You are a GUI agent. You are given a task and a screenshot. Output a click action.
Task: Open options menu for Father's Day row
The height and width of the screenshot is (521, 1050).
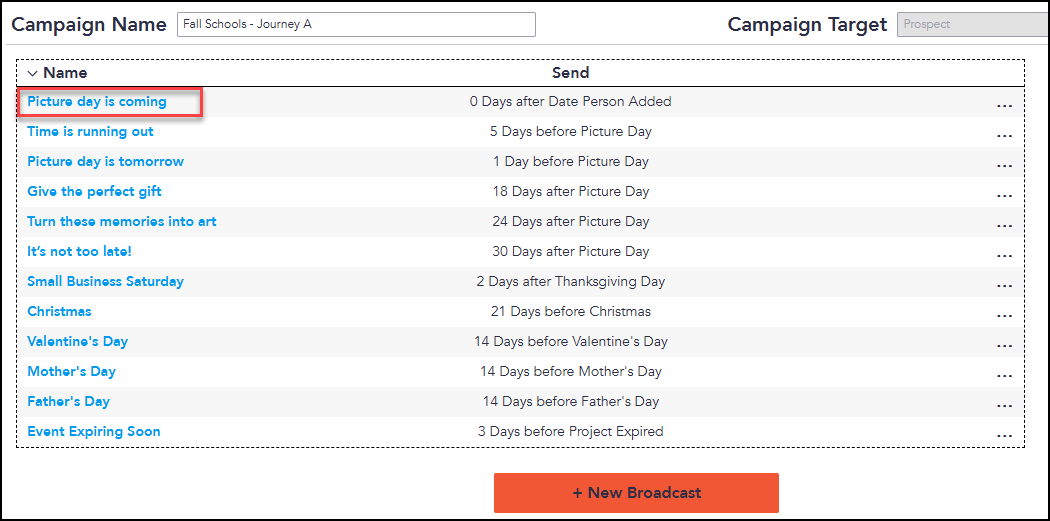point(1004,406)
